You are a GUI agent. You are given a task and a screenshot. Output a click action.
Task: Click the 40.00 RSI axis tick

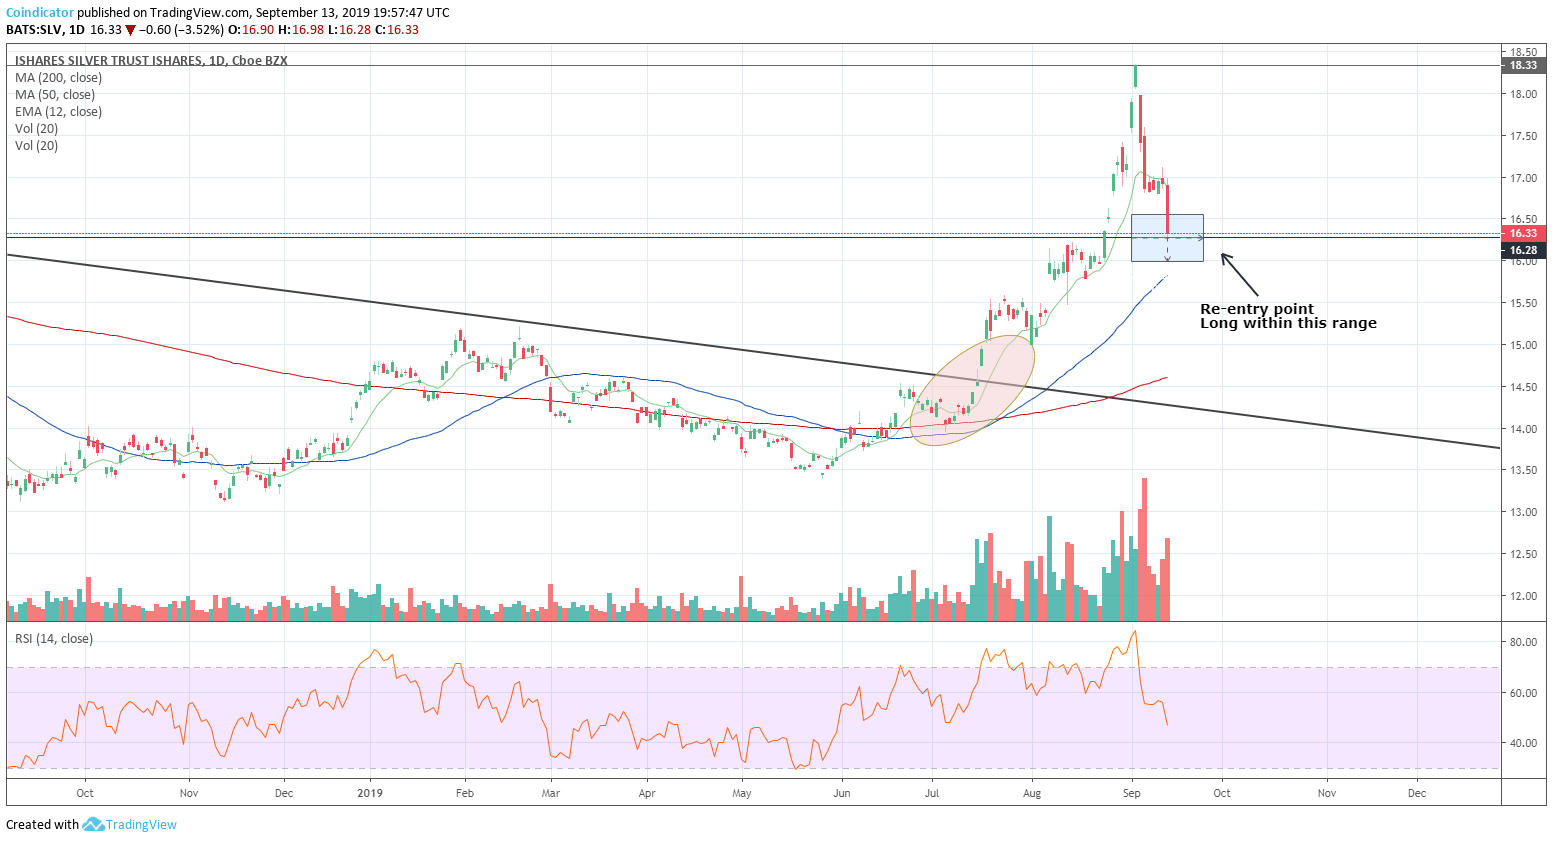pos(1523,743)
